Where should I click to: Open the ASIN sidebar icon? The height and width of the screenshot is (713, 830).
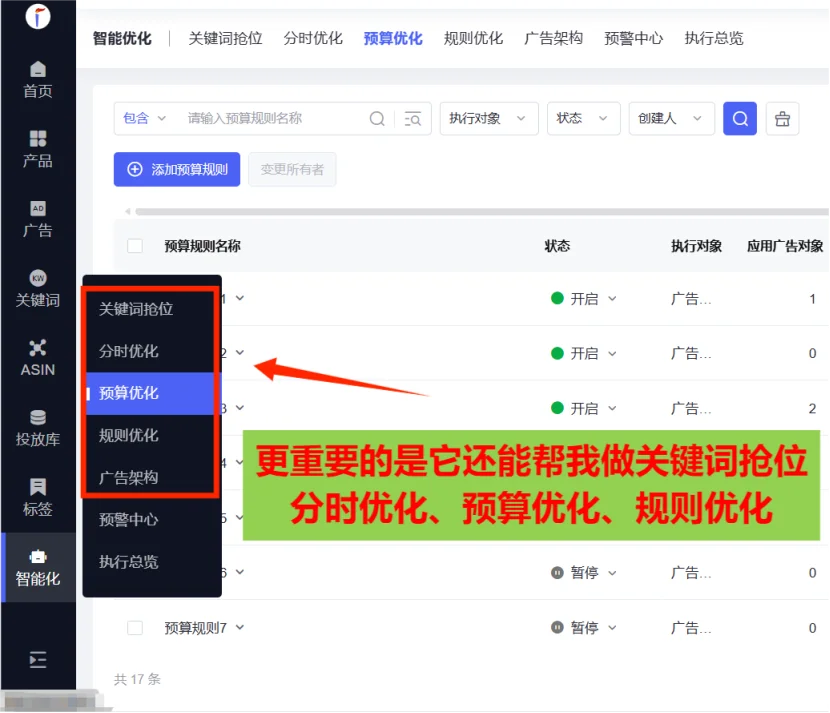[38, 358]
